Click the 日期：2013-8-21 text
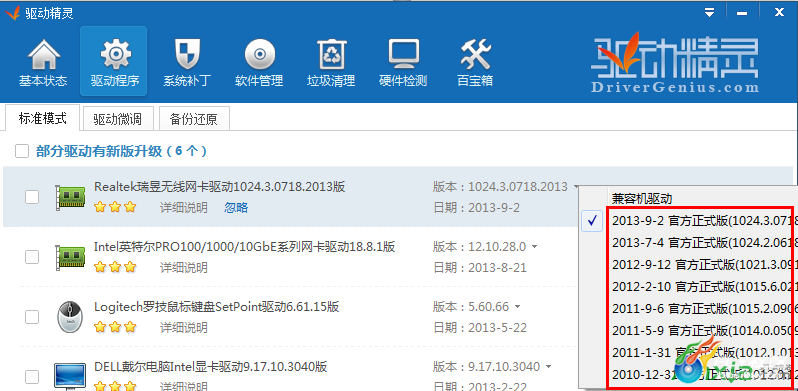The image size is (798, 391). [480, 267]
